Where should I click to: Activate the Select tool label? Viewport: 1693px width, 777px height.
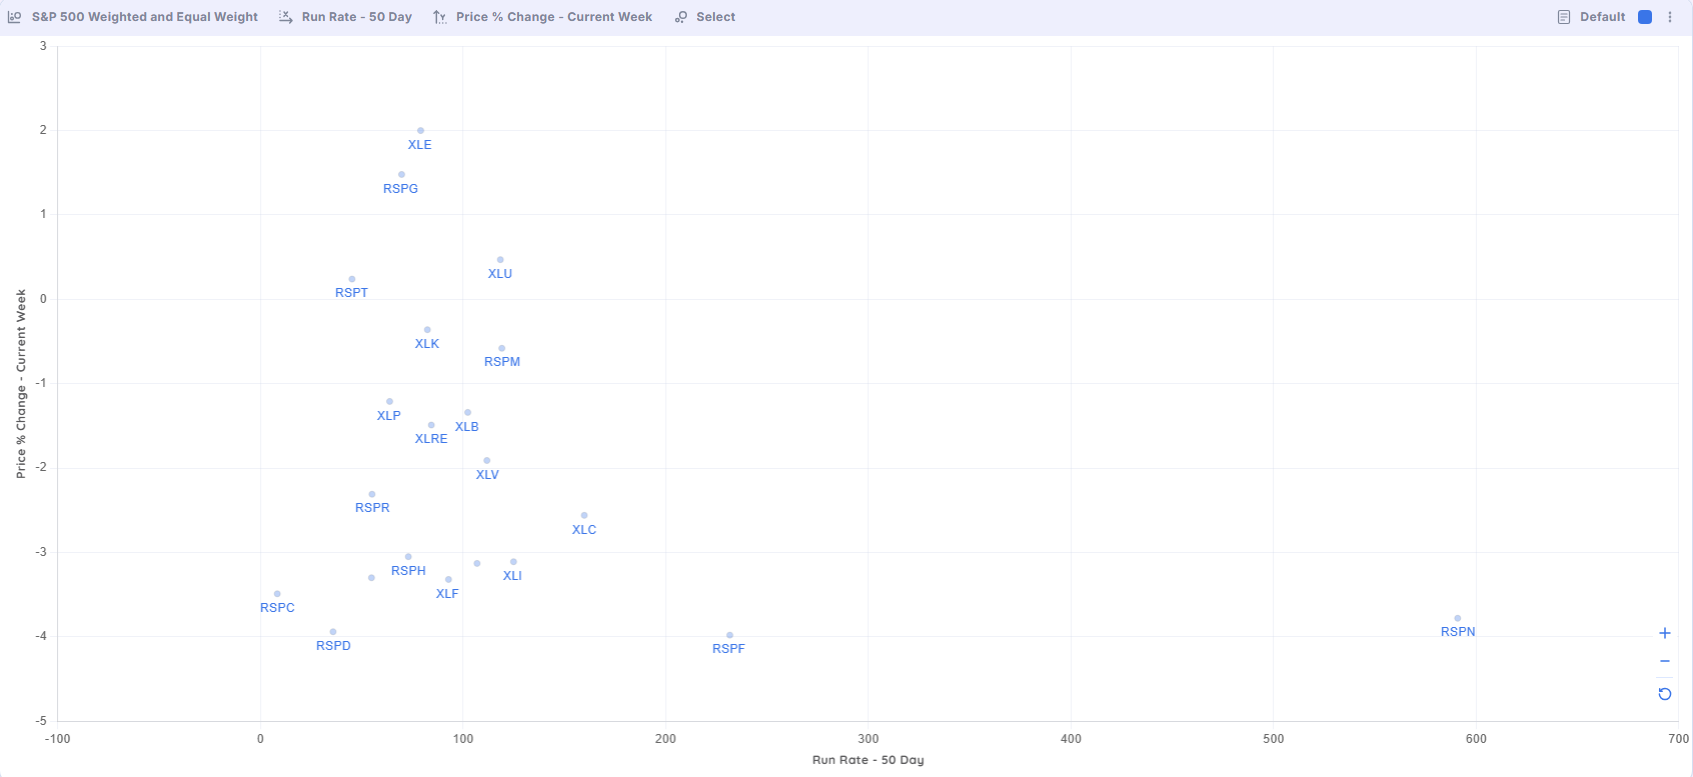tap(716, 17)
